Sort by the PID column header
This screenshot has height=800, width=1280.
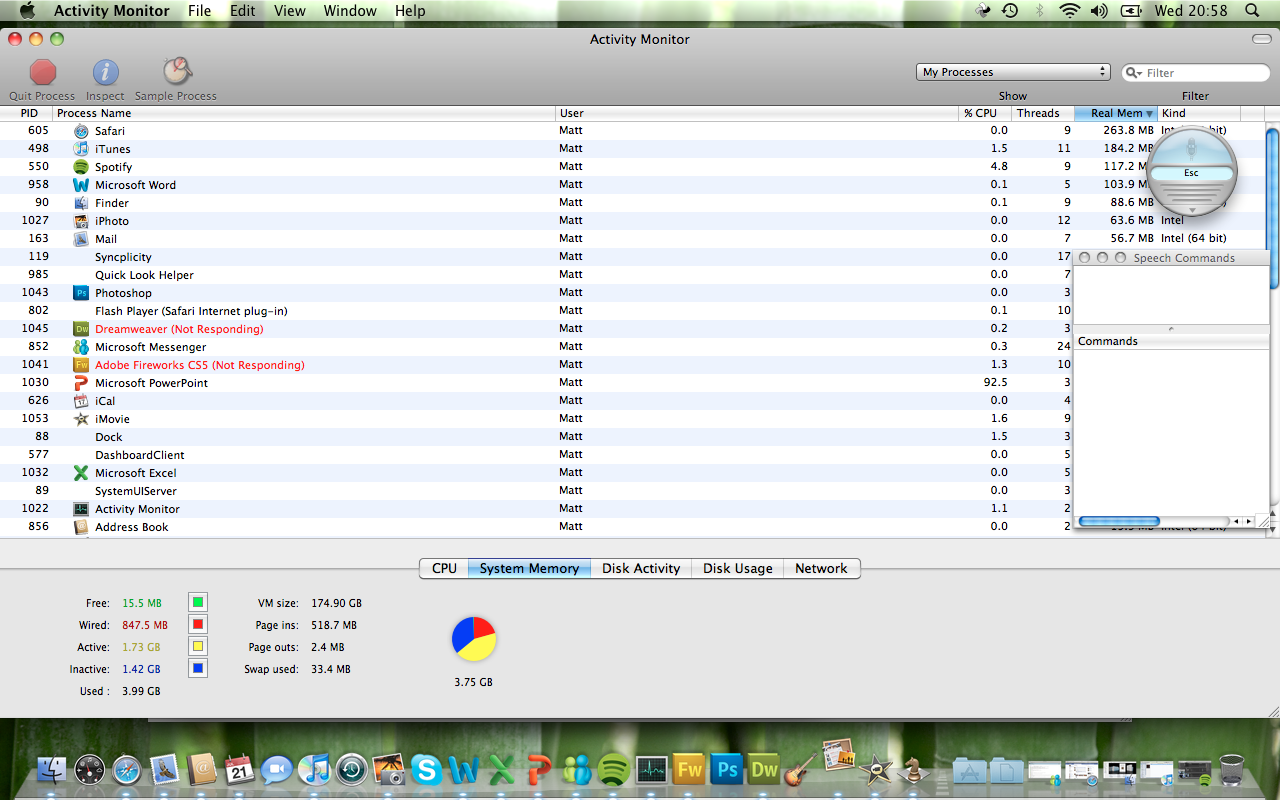[x=27, y=113]
